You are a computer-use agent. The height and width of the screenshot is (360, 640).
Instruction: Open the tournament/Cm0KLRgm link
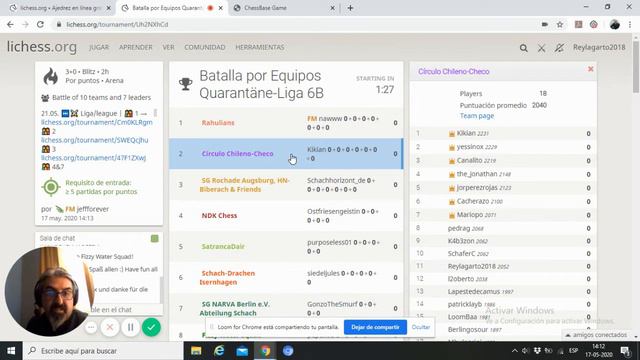tap(97, 122)
